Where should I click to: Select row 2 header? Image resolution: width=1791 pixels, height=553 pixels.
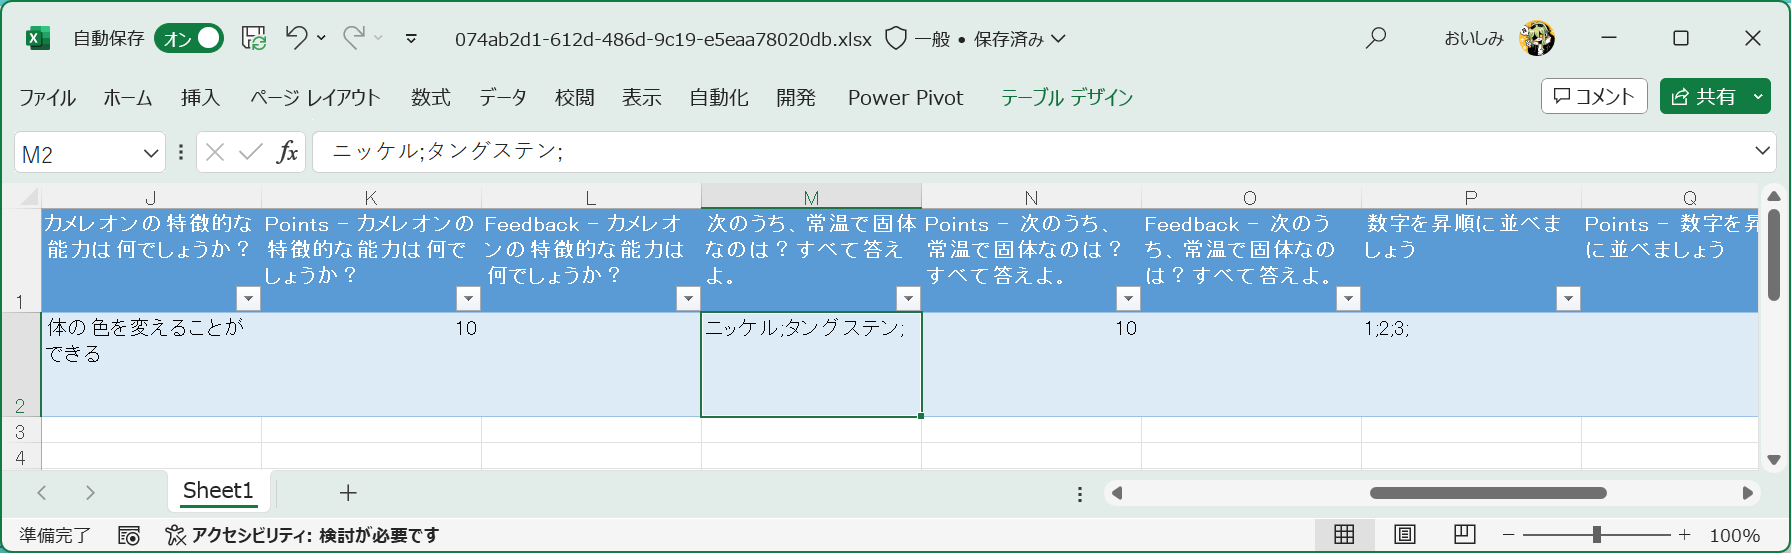click(x=20, y=364)
